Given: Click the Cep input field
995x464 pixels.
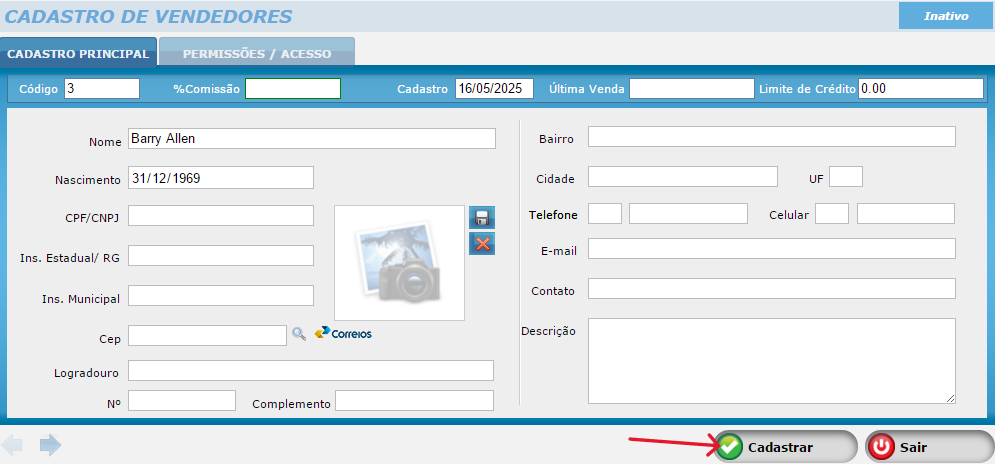Looking at the screenshot, I should click(x=208, y=335).
